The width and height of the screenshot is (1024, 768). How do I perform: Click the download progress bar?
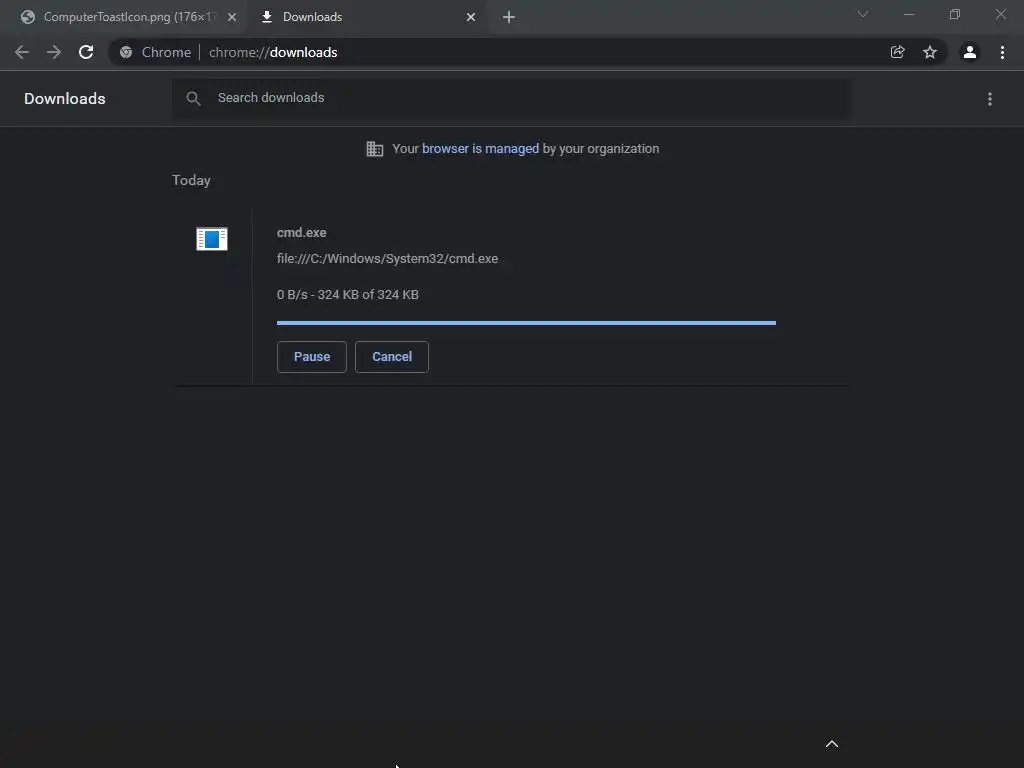(526, 323)
